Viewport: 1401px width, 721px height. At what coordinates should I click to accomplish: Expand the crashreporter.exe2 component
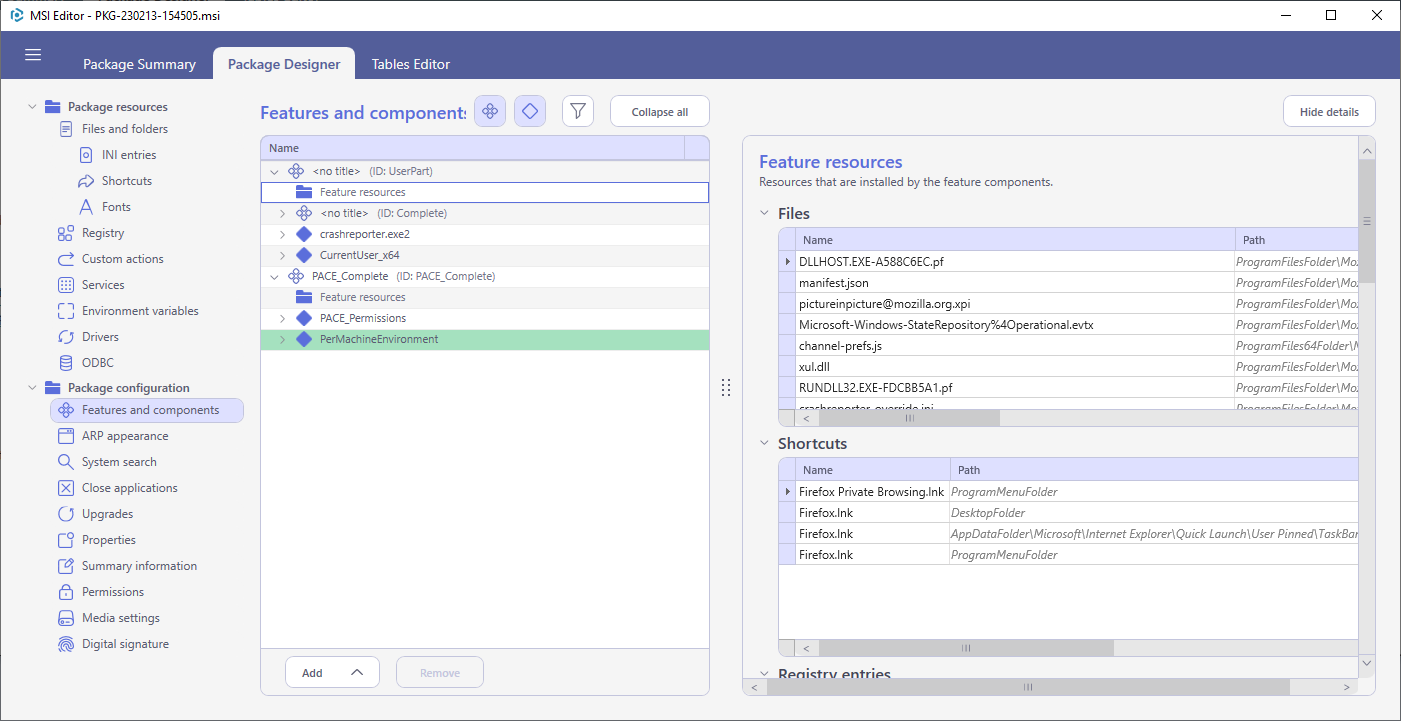point(282,234)
